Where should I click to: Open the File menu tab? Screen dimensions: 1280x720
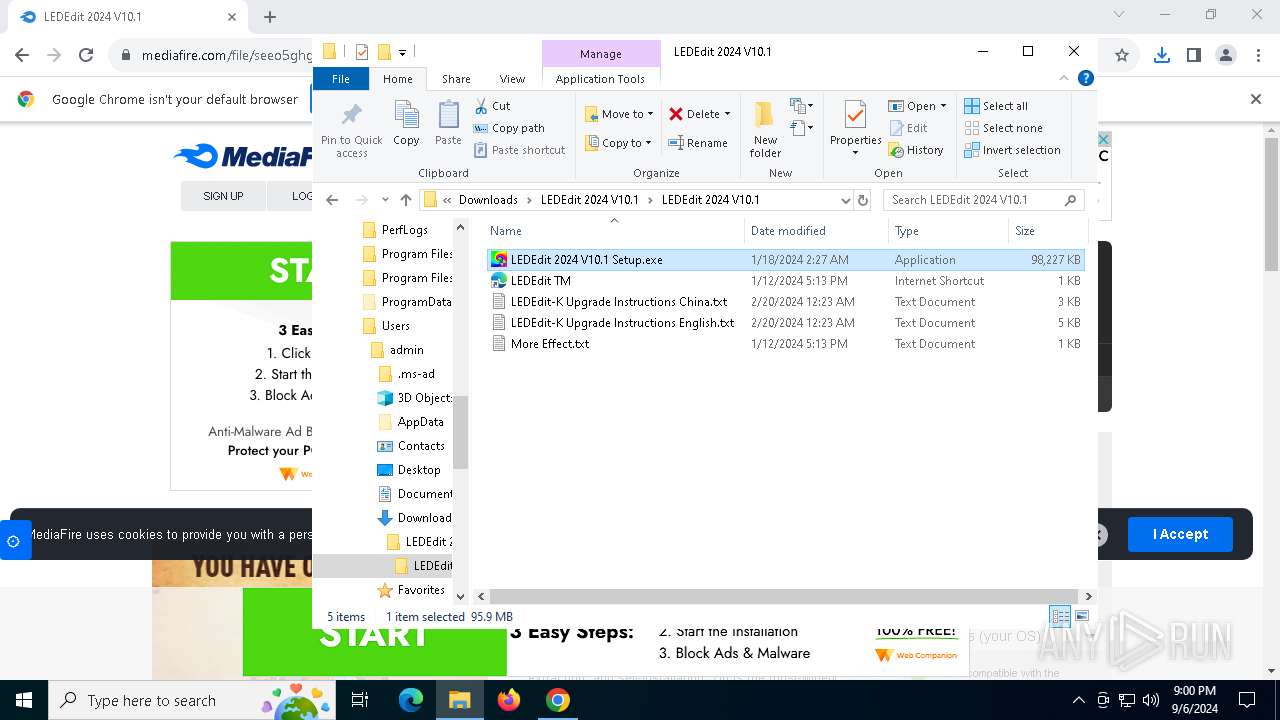tap(341, 79)
